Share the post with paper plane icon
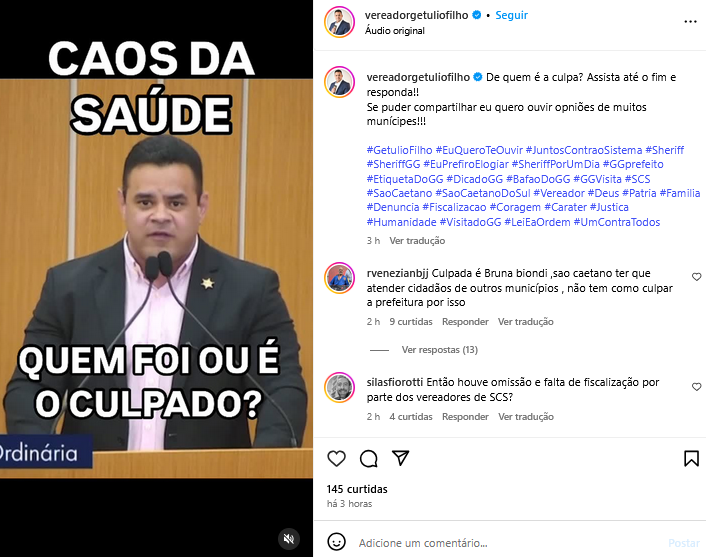This screenshot has width=706, height=557. point(400,458)
